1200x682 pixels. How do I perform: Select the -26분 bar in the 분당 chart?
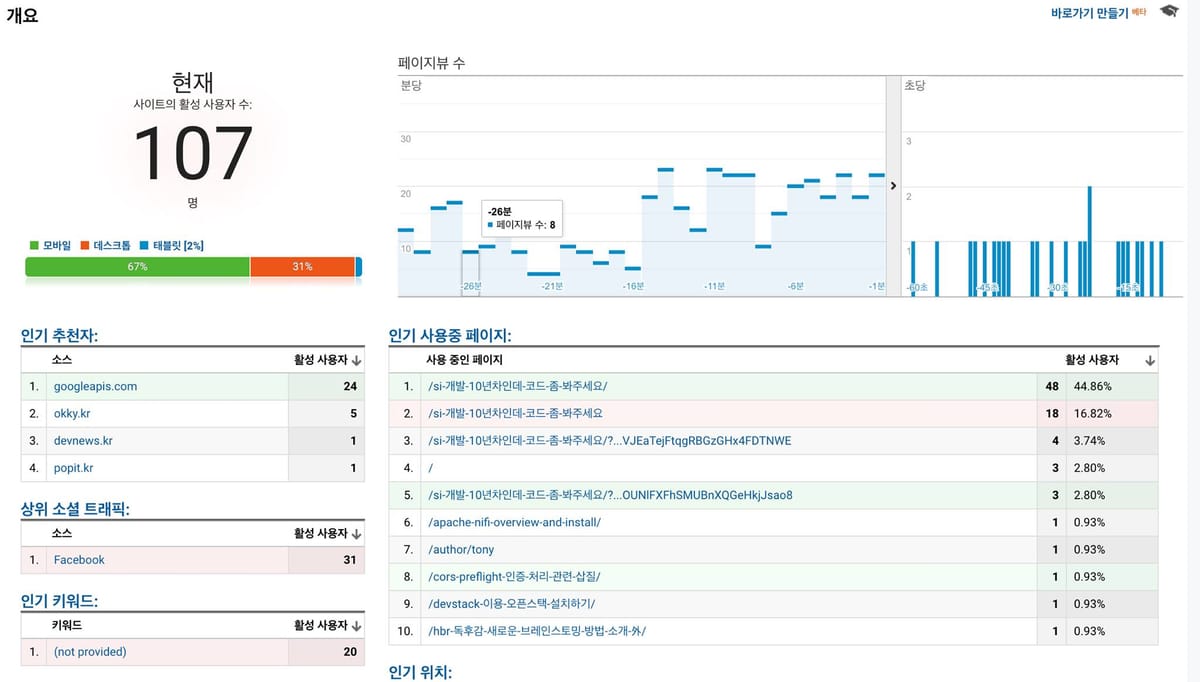click(x=470, y=273)
